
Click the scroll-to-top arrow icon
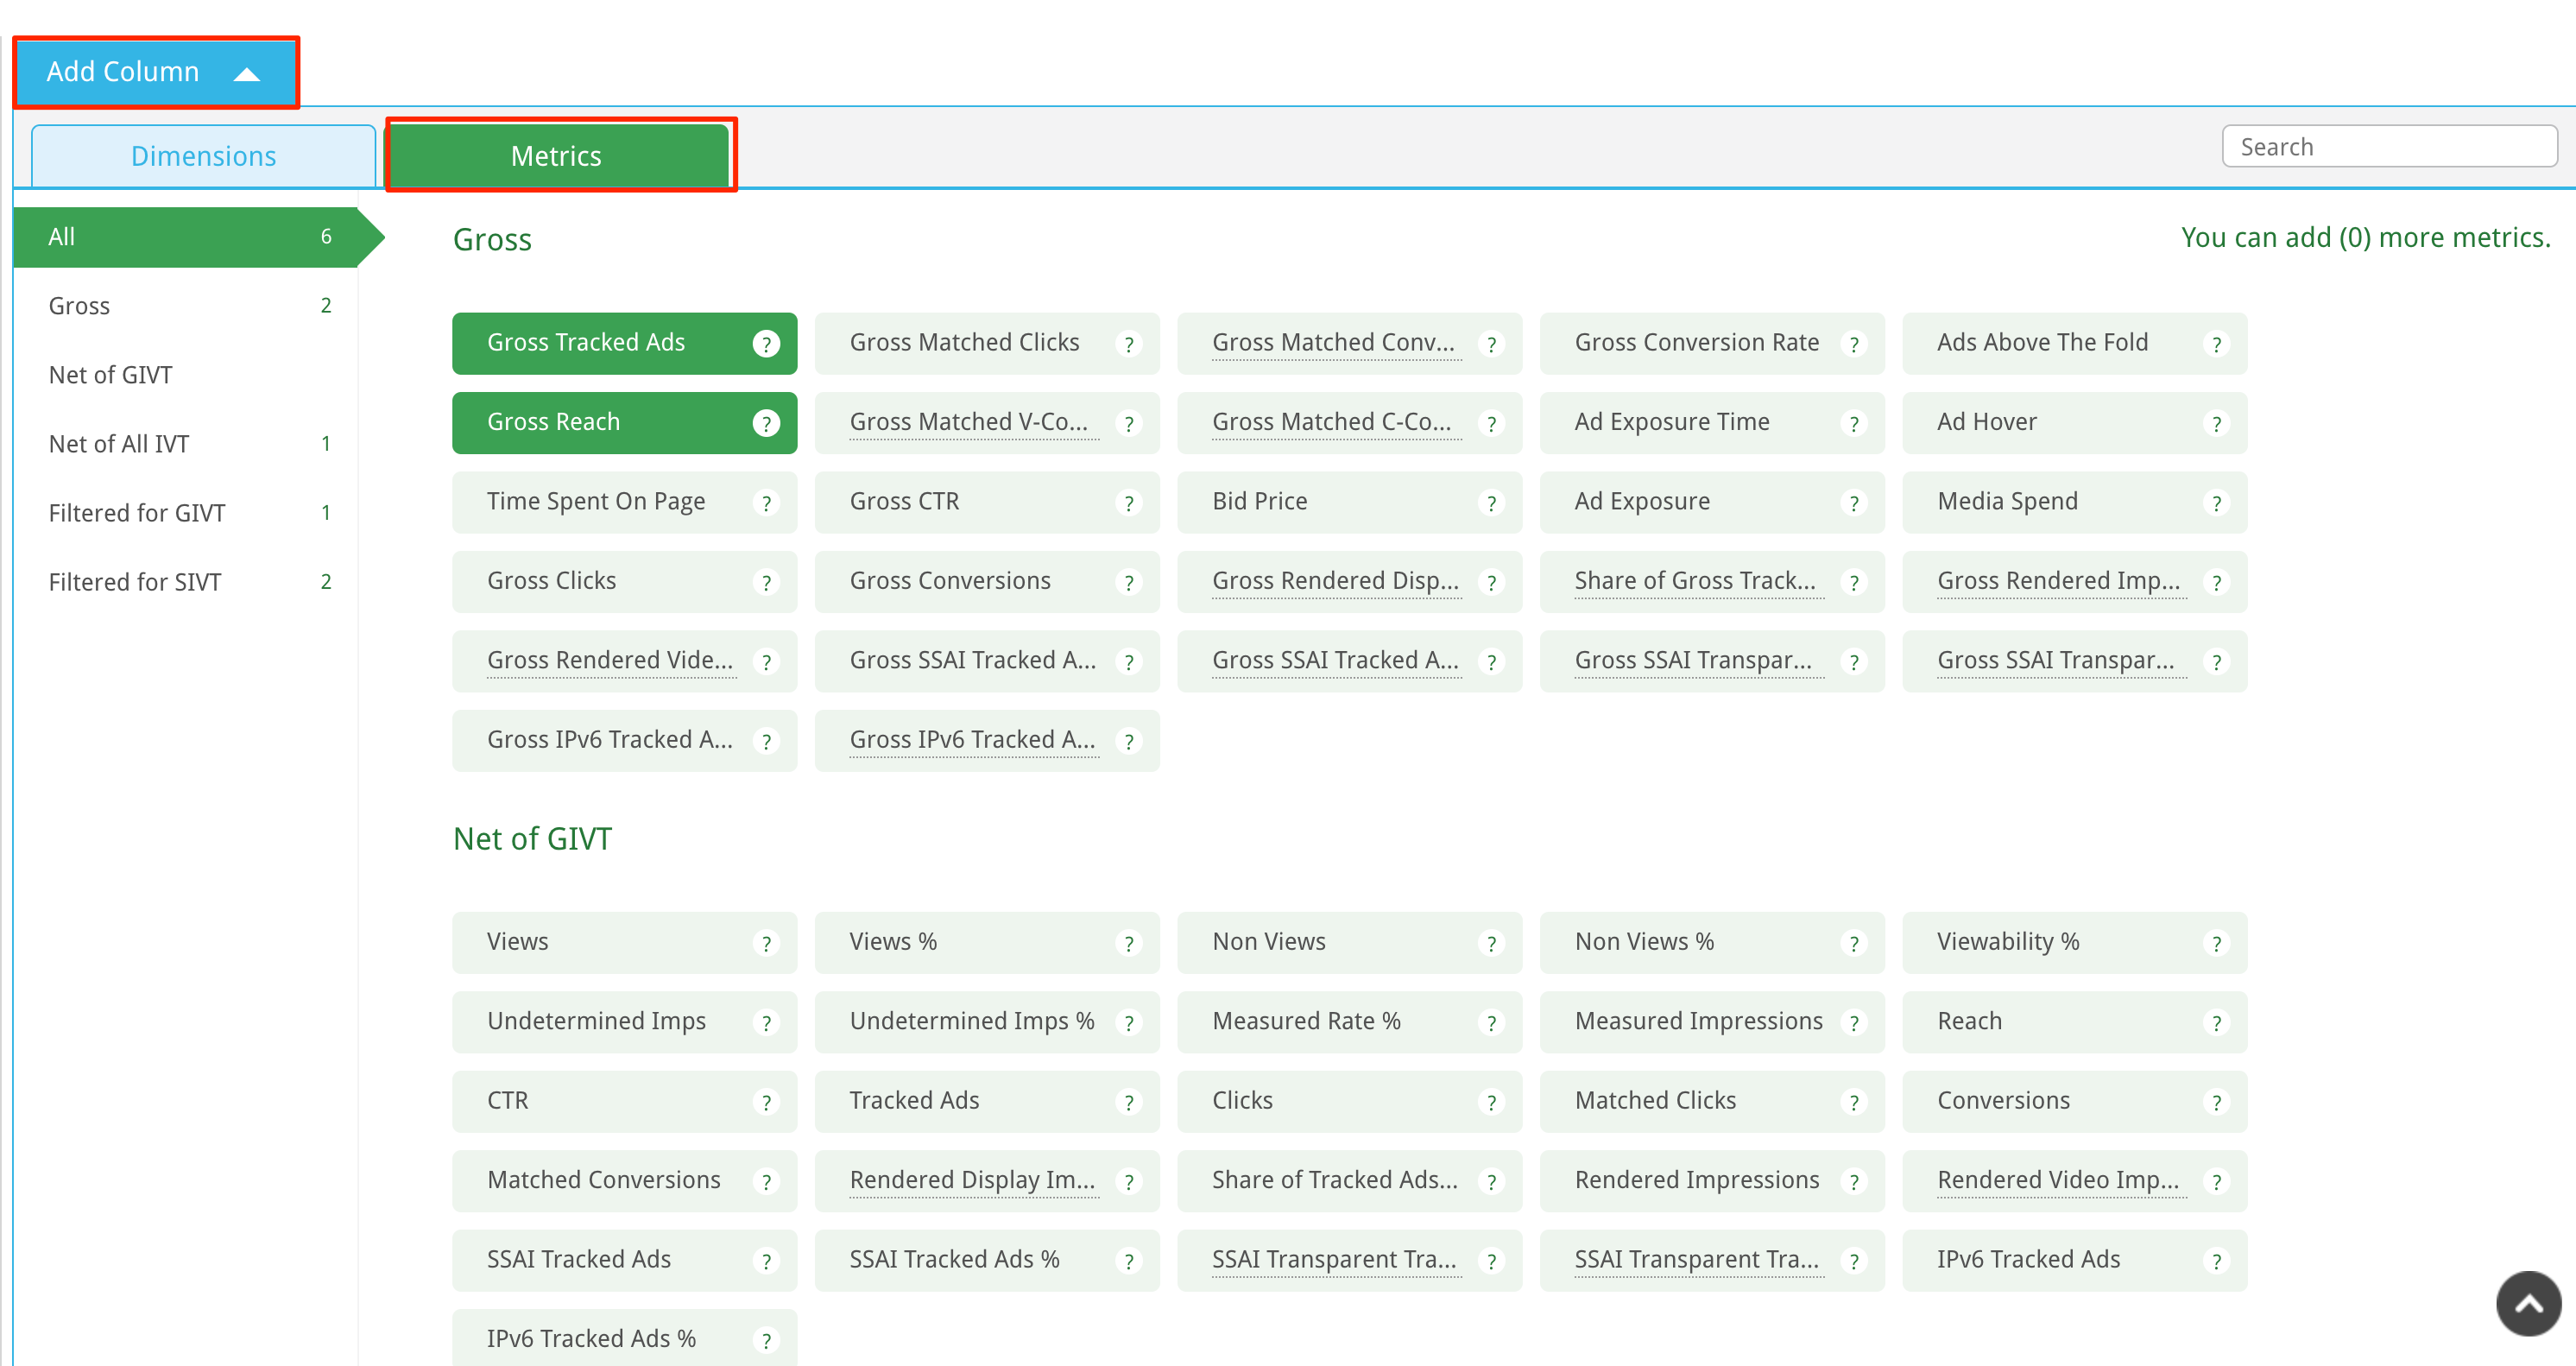(x=2528, y=1303)
